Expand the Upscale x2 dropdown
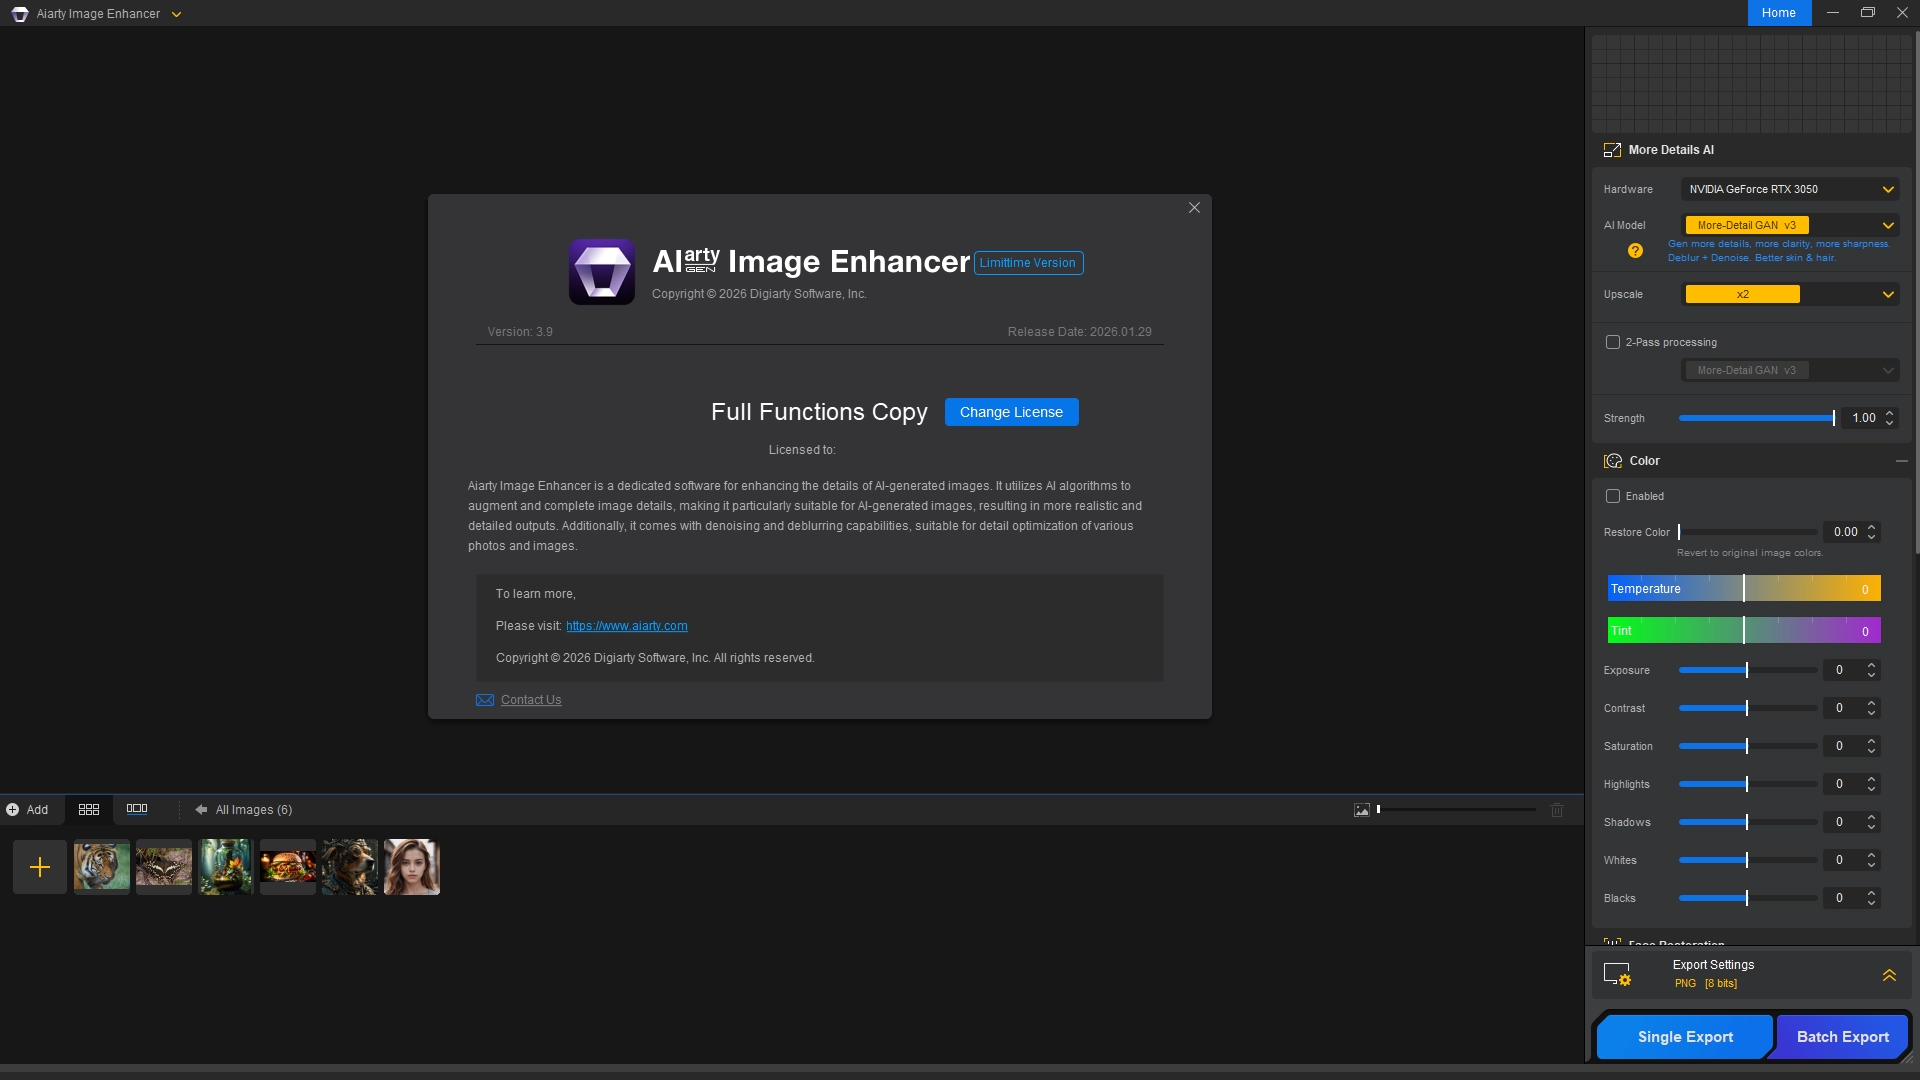1920x1080 pixels. [x=1790, y=294]
